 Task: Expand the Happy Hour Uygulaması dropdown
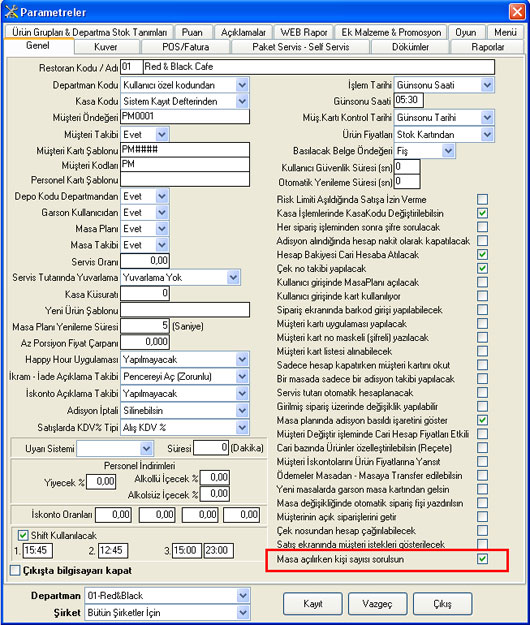click(x=242, y=360)
